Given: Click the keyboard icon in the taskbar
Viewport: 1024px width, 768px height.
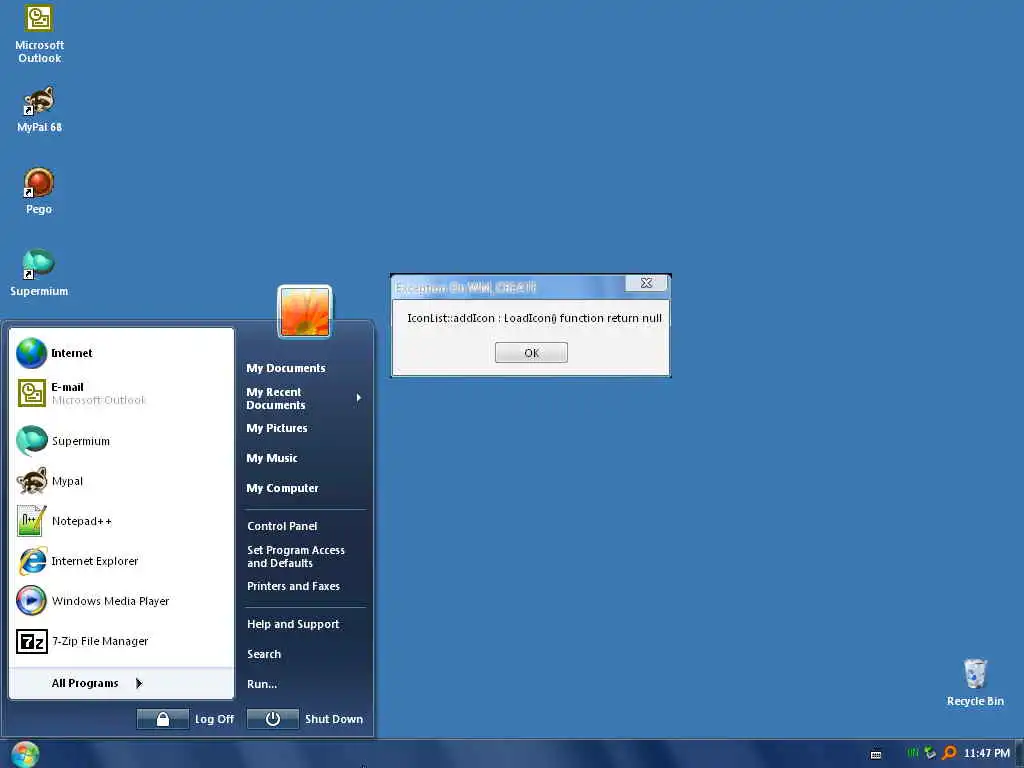Looking at the screenshot, I should click(876, 754).
